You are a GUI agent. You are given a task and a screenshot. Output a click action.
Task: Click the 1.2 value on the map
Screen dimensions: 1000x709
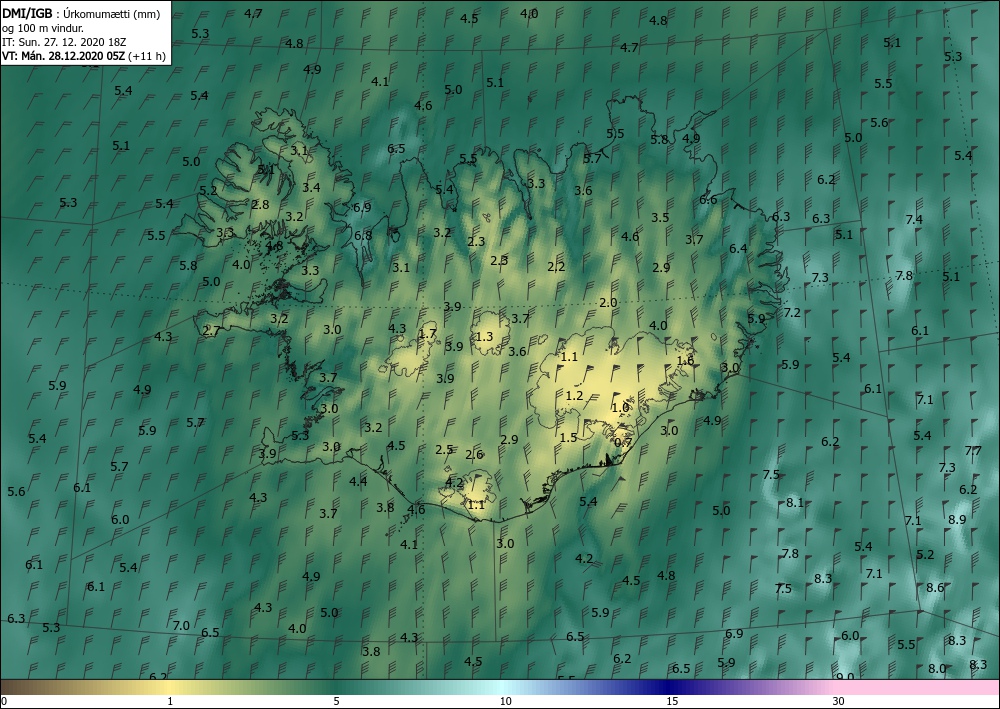[574, 395]
